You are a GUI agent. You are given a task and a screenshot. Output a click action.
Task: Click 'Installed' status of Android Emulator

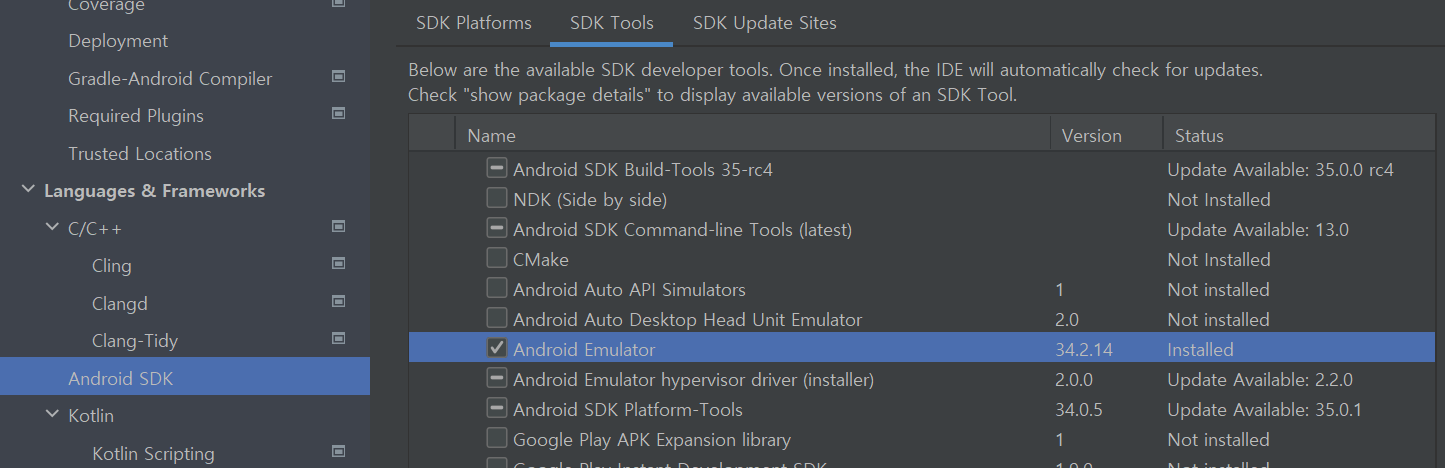point(1200,349)
